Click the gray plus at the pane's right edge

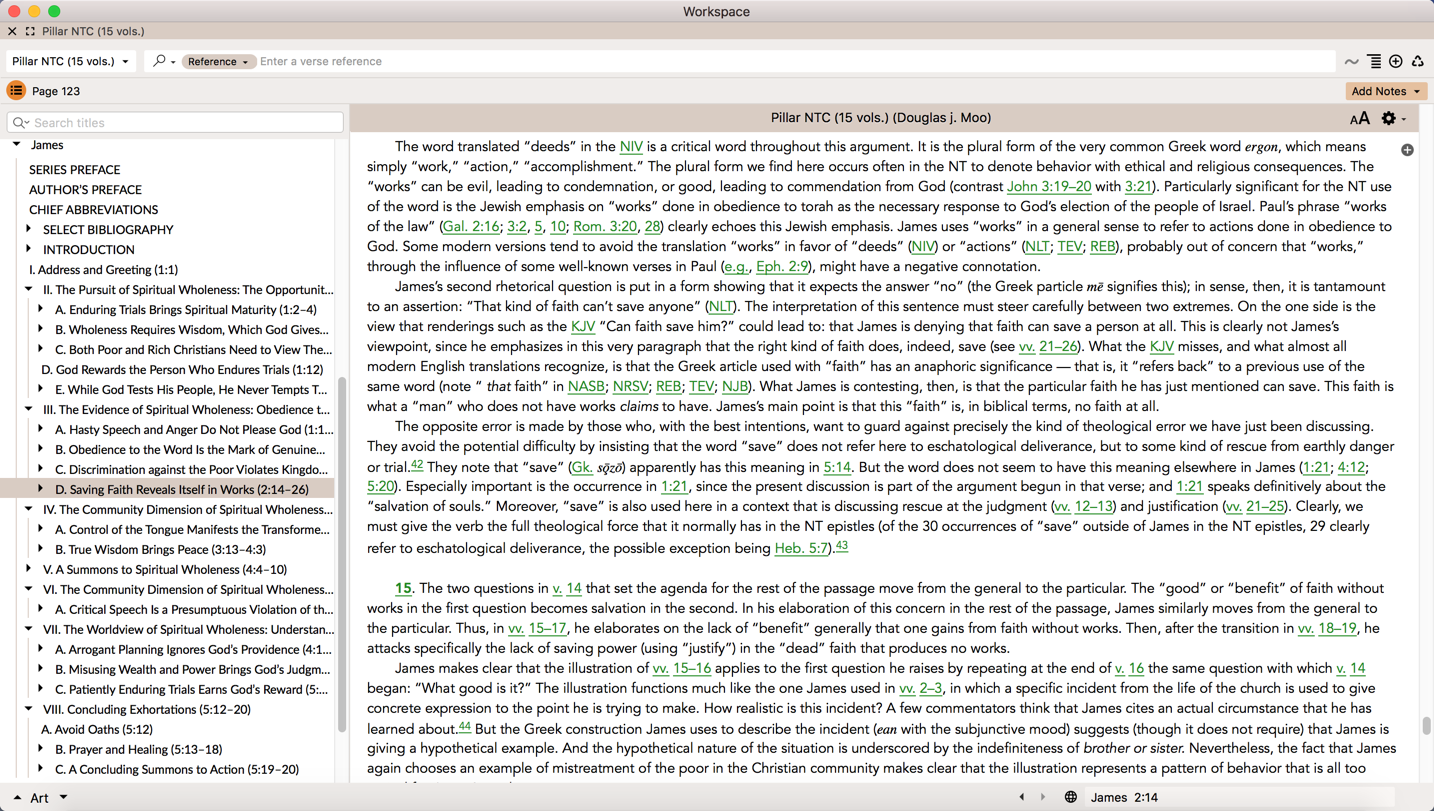click(1407, 150)
